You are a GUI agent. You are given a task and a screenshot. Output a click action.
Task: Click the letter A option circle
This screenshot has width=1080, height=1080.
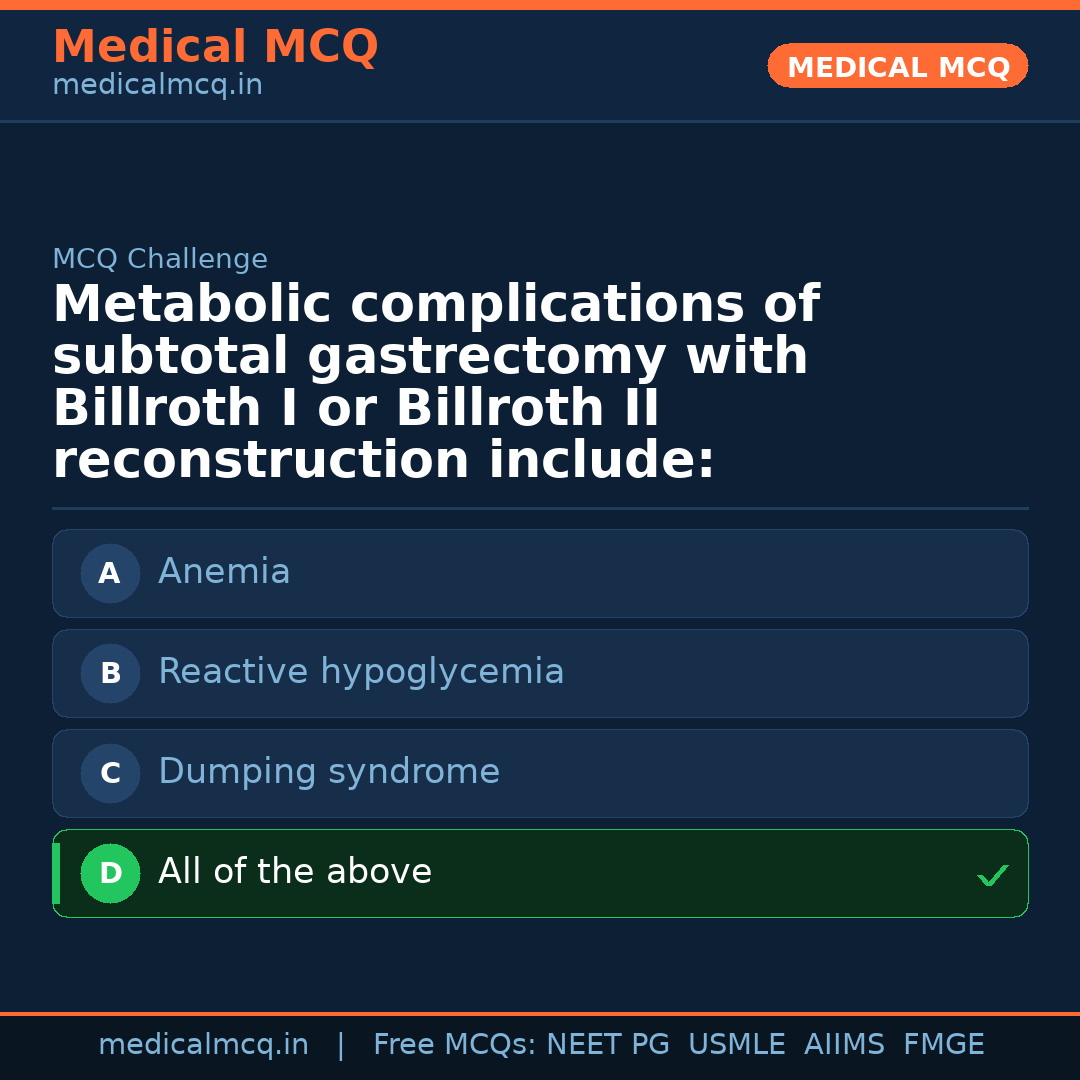click(x=110, y=573)
